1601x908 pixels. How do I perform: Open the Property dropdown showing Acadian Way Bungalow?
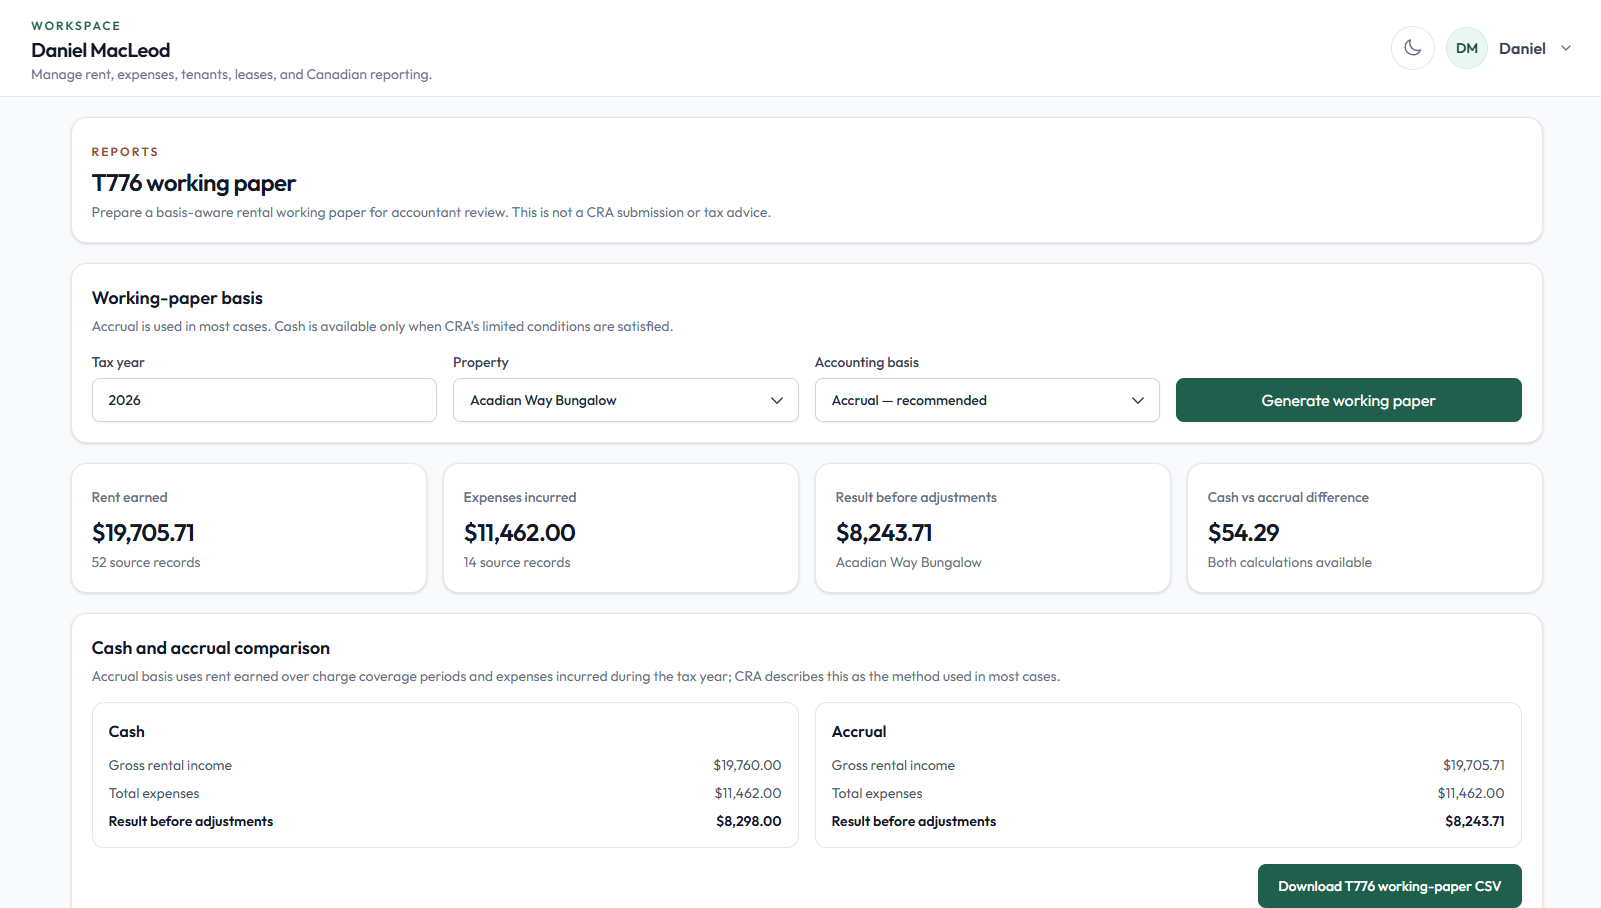tap(625, 400)
